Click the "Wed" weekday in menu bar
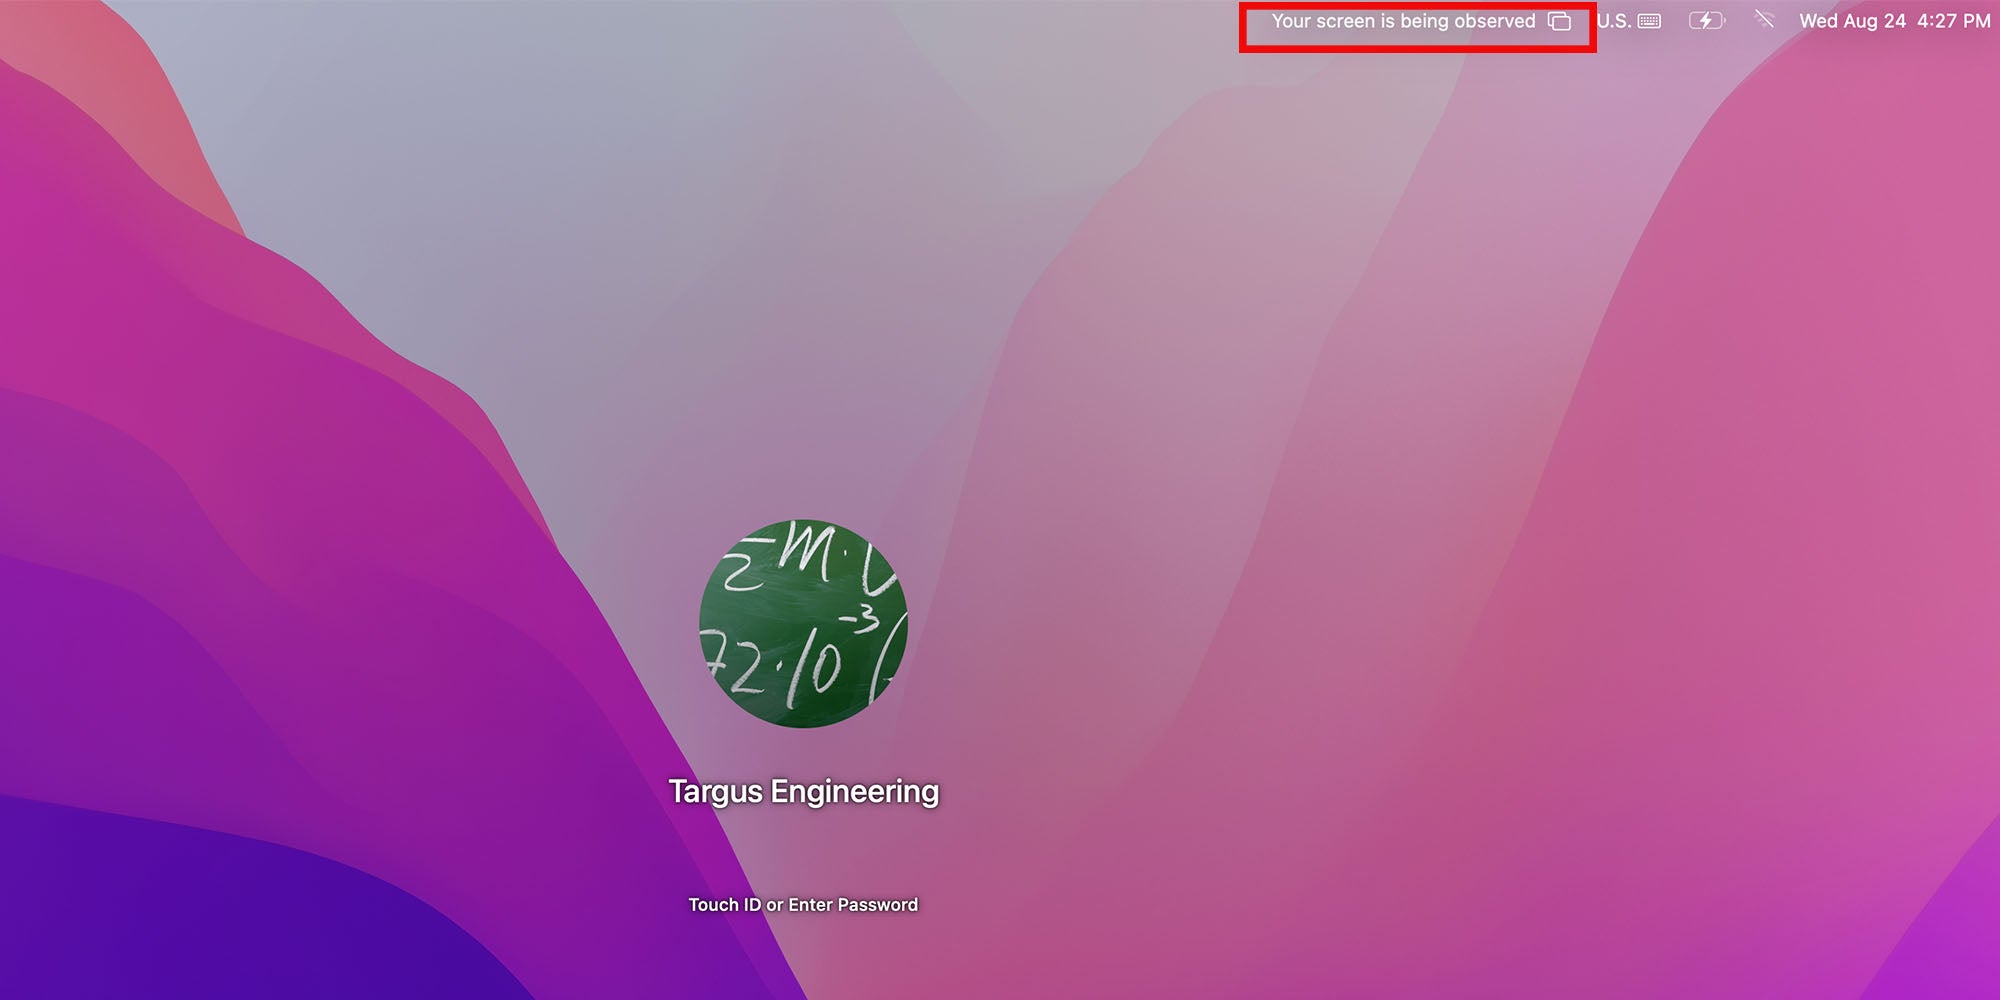The image size is (2000, 1000). [x=1818, y=21]
